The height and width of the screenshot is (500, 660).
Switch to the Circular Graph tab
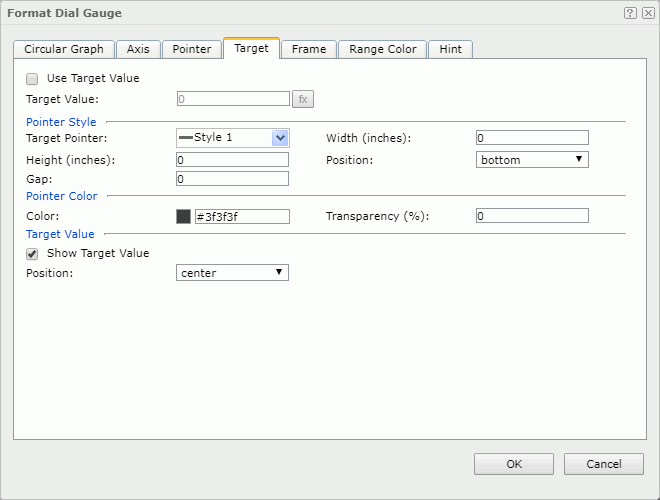(x=64, y=49)
